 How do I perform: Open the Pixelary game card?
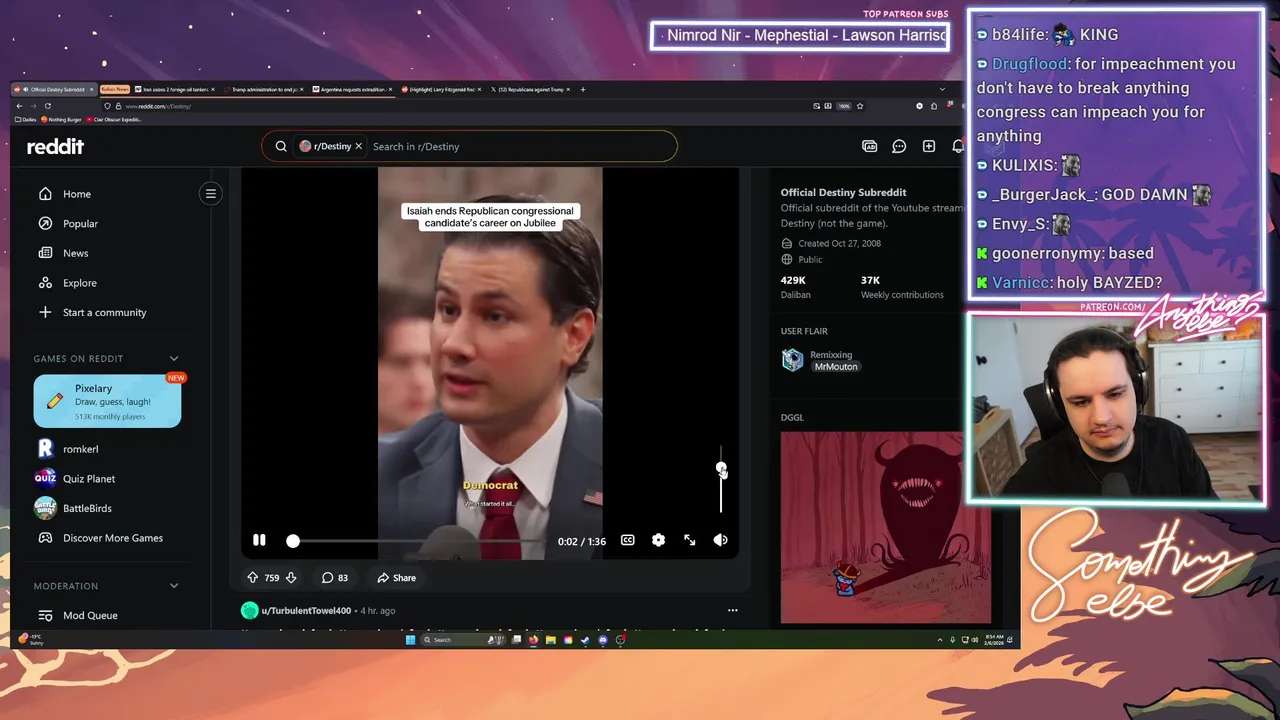pyautogui.click(x=107, y=401)
